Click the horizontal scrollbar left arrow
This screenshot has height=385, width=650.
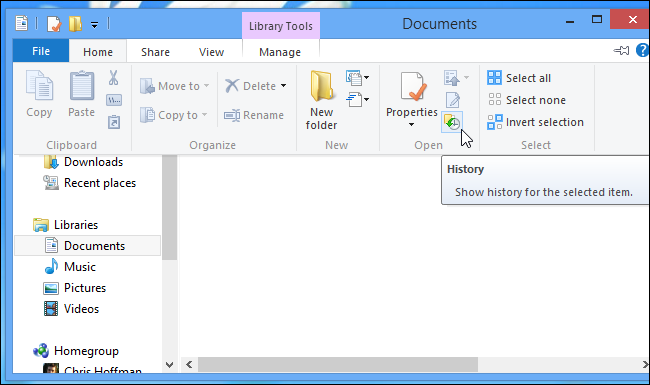click(x=189, y=365)
